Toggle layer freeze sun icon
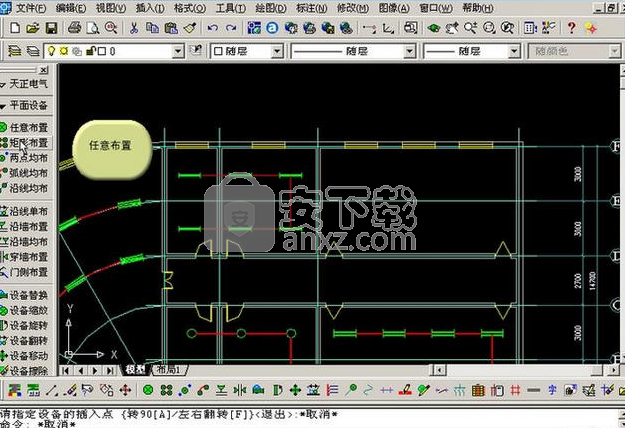This screenshot has height=428, width=625. (64, 51)
